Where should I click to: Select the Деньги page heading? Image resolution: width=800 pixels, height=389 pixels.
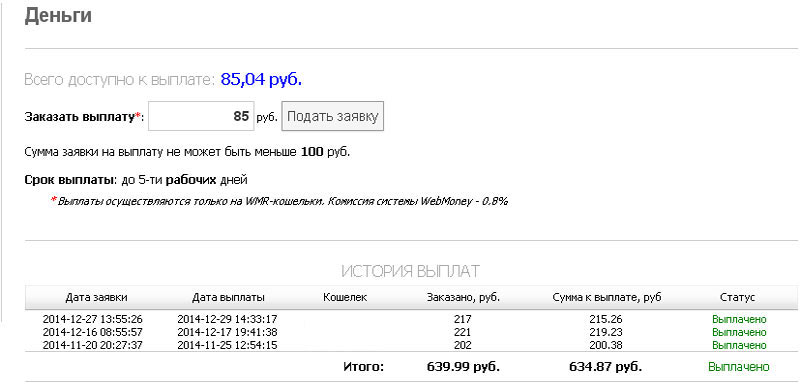(x=58, y=16)
